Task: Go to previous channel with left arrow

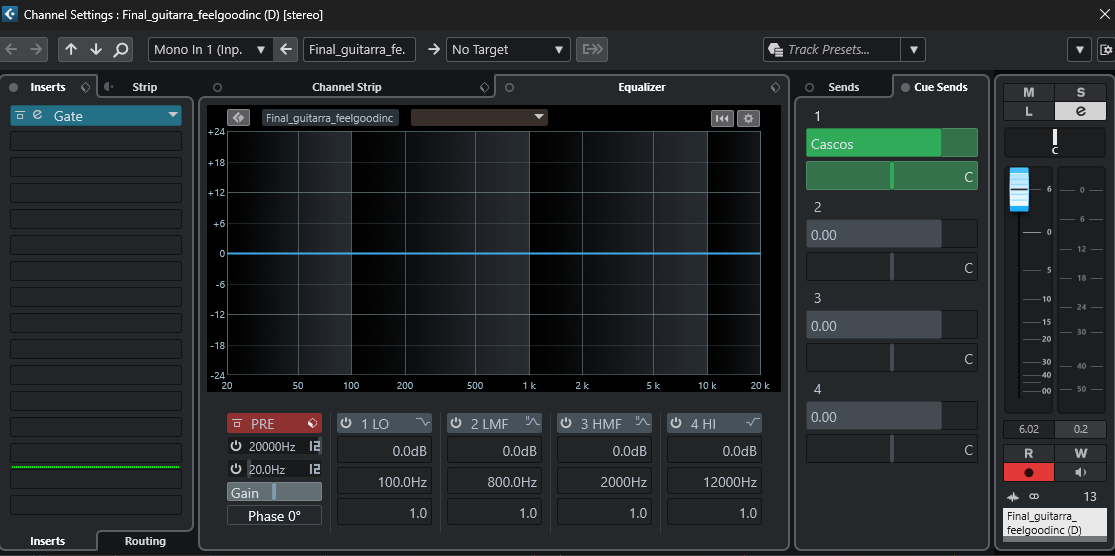Action: [11, 49]
